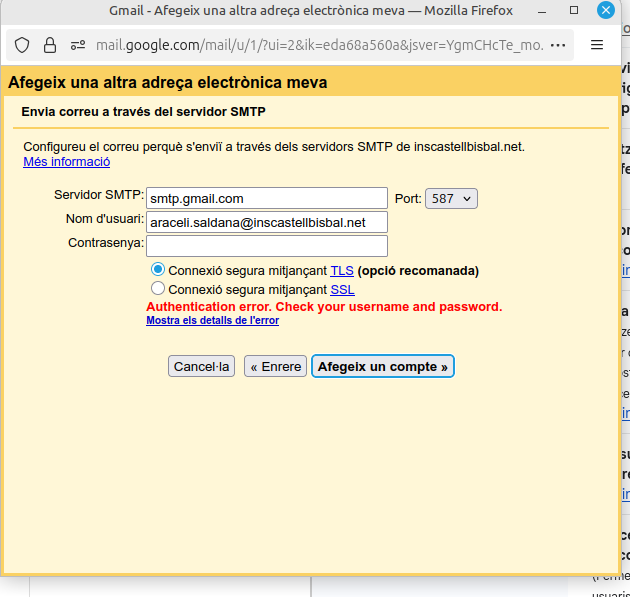The height and width of the screenshot is (597, 630).
Task: Open the SSL help link
Action: [341, 290]
